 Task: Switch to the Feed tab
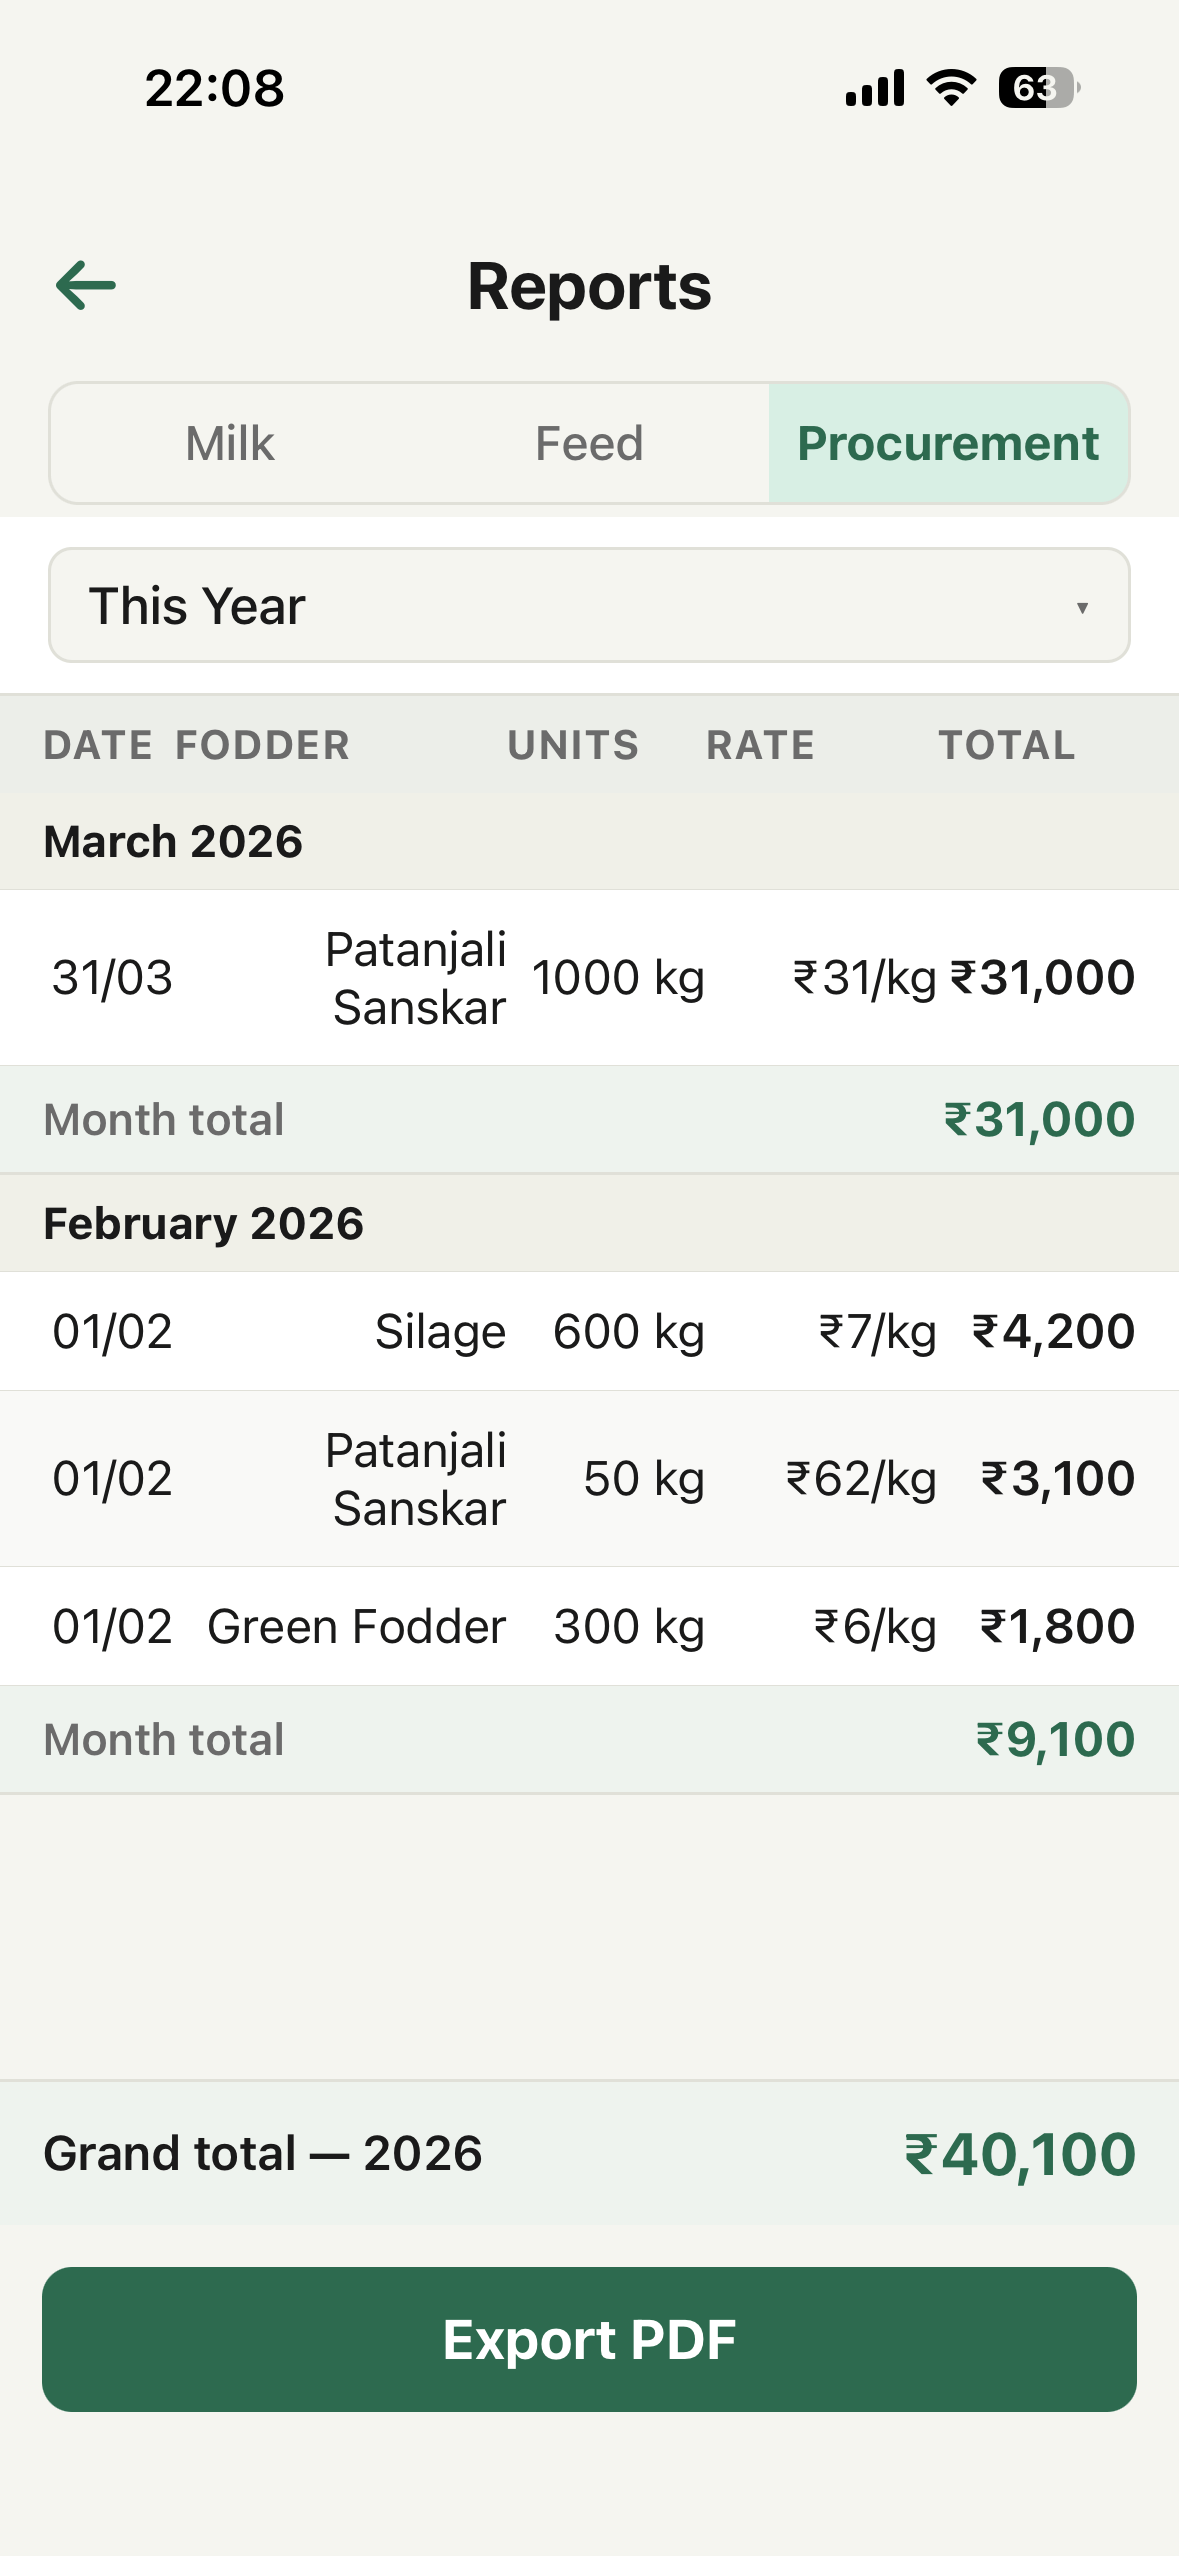tap(589, 443)
